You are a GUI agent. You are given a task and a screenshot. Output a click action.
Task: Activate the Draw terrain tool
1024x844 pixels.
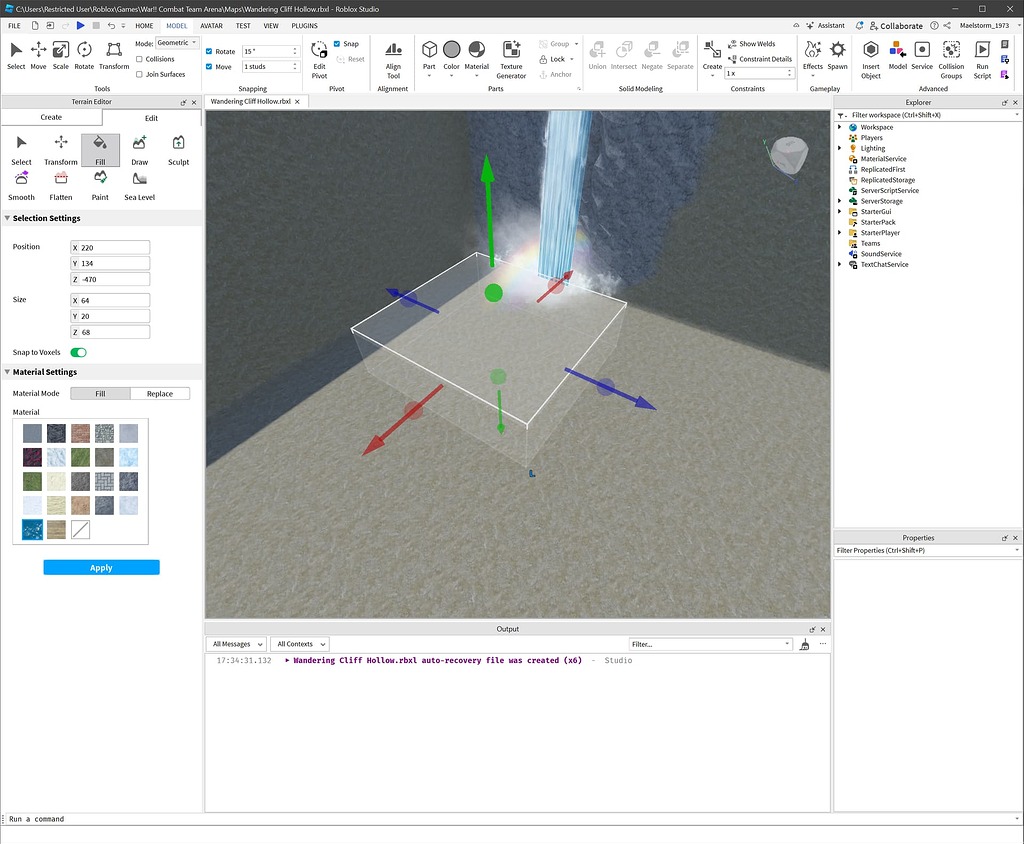tap(139, 152)
